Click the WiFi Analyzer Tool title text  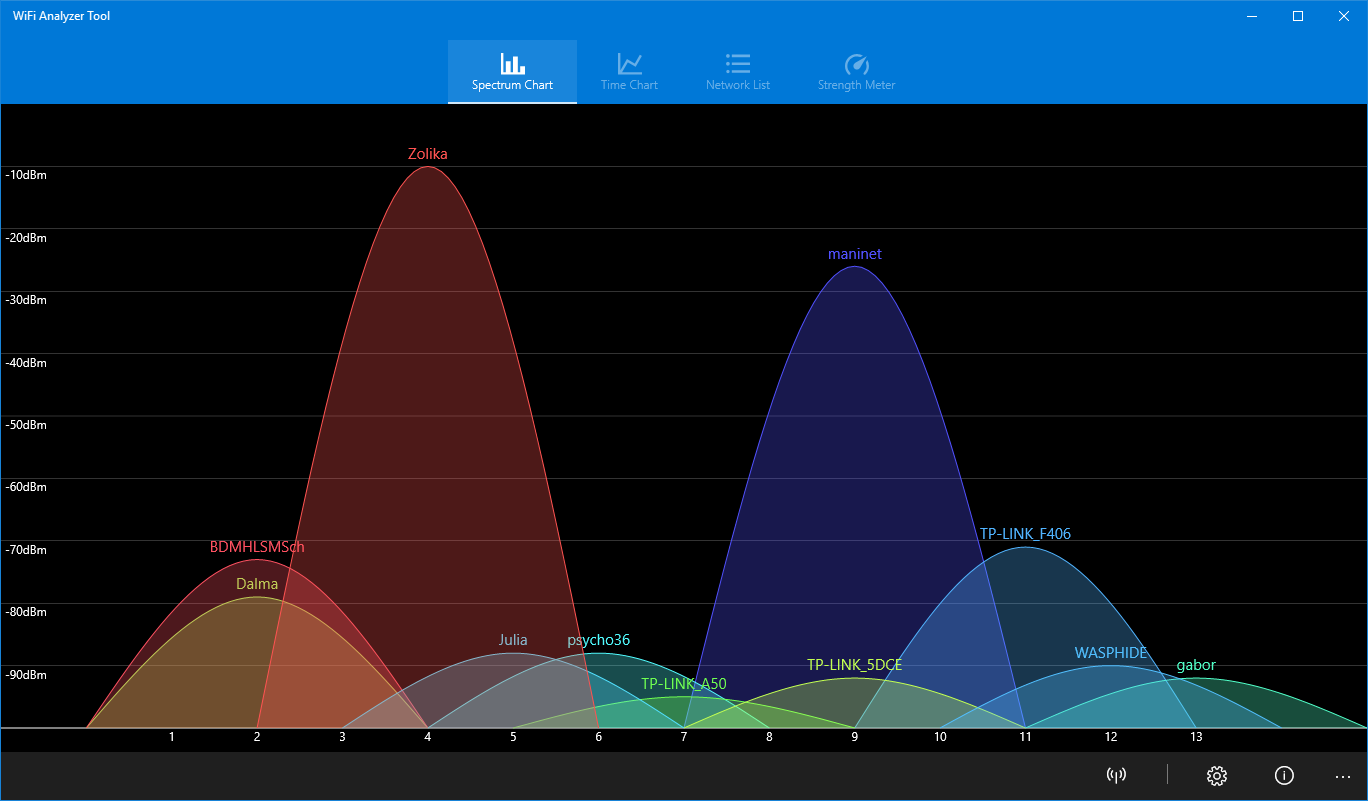pyautogui.click(x=60, y=15)
